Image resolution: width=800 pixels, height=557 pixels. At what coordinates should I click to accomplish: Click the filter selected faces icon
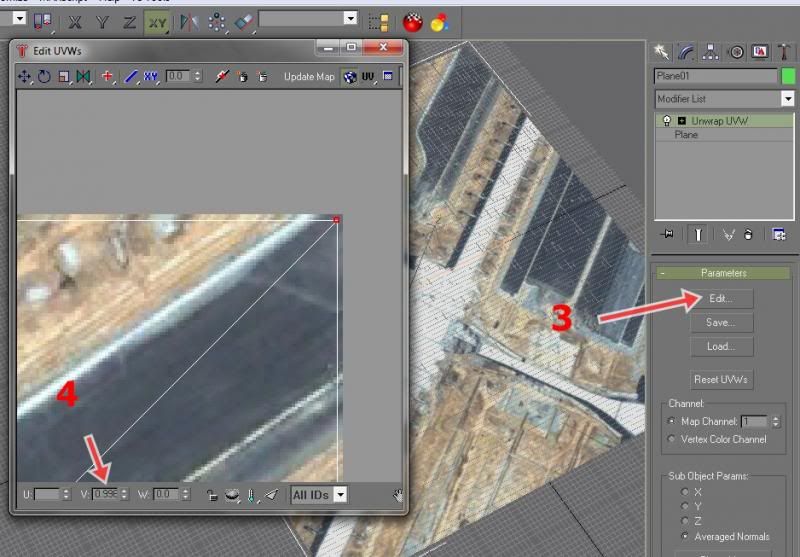coord(272,495)
